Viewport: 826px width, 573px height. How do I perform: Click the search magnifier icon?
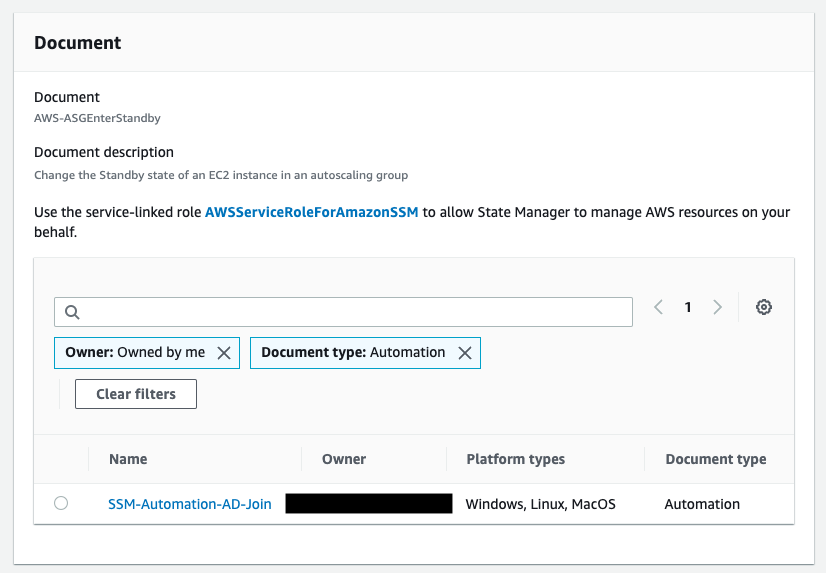(x=72, y=312)
